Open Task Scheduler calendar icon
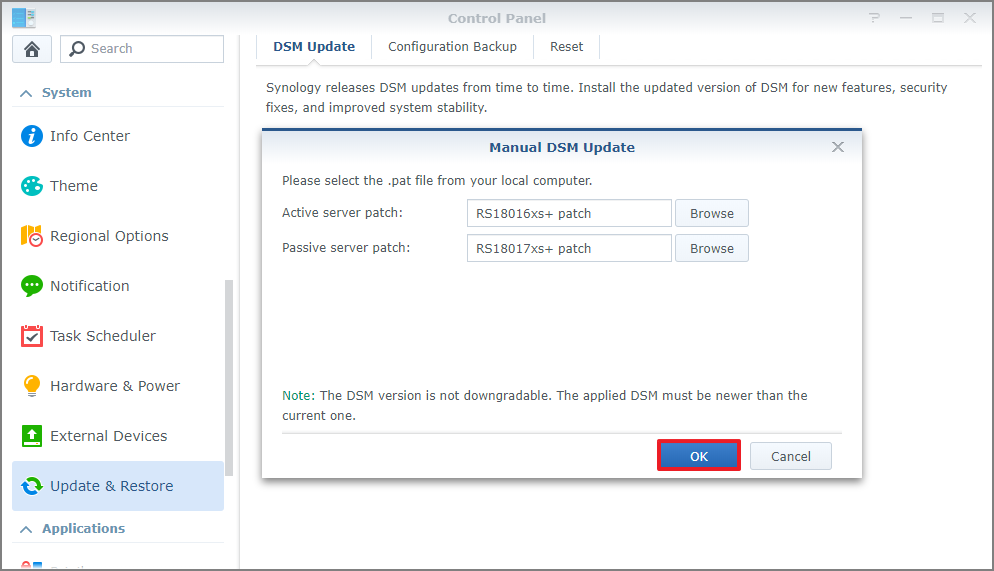The height and width of the screenshot is (571, 994). (32, 336)
